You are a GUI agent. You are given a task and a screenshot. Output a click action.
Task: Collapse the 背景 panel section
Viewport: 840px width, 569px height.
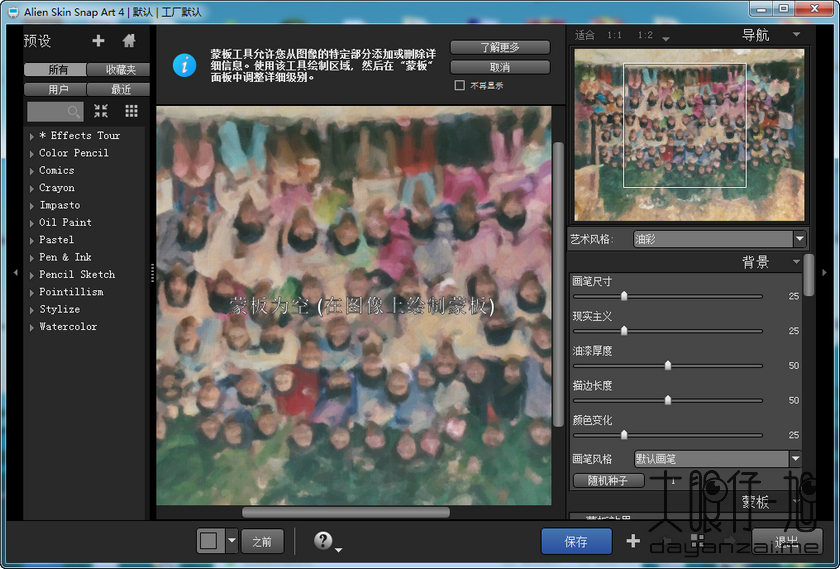[x=797, y=261]
